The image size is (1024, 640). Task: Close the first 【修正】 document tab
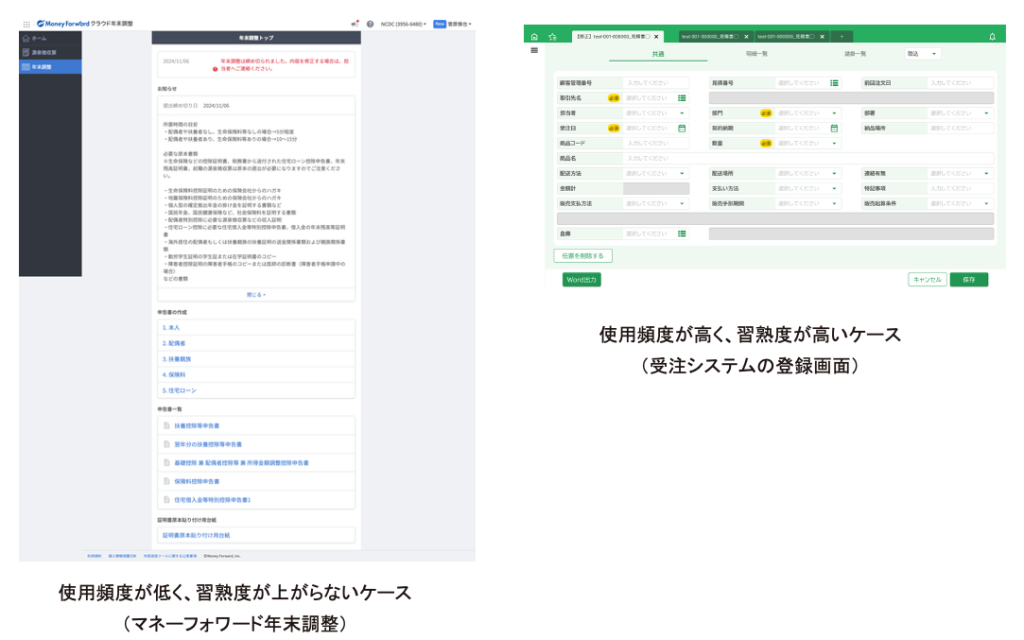coord(658,37)
